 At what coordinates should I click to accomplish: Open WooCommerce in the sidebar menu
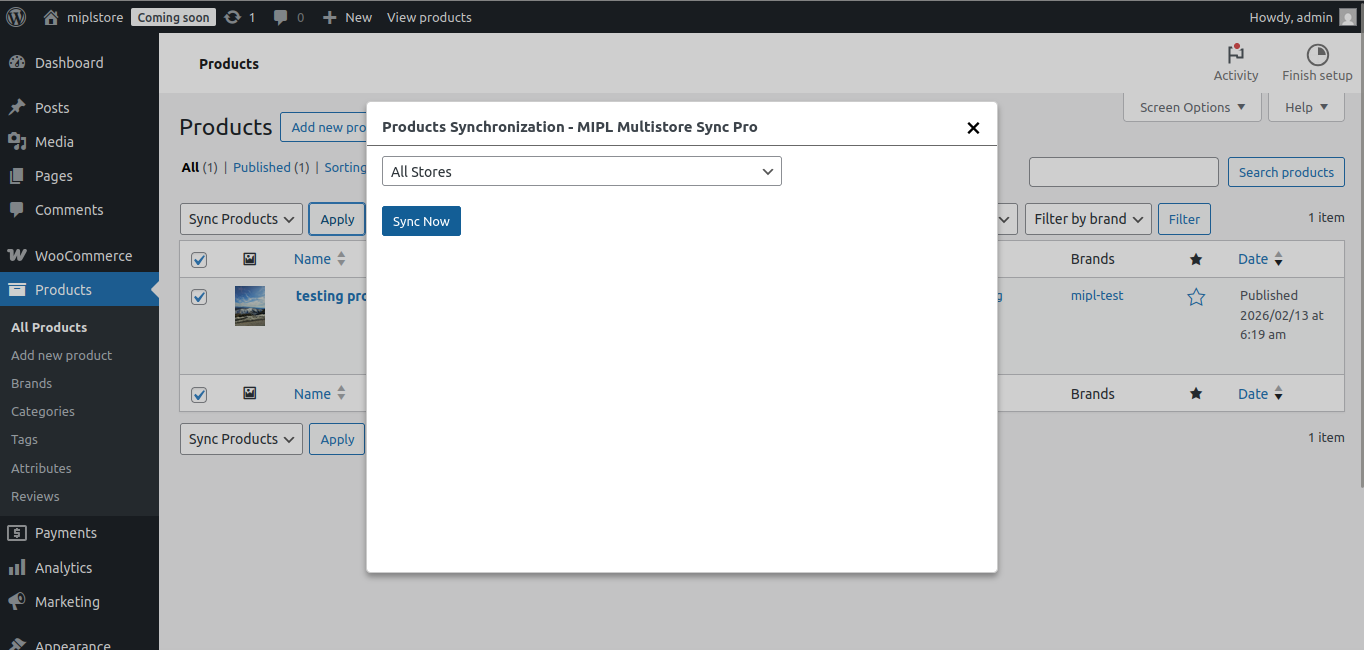coord(83,256)
